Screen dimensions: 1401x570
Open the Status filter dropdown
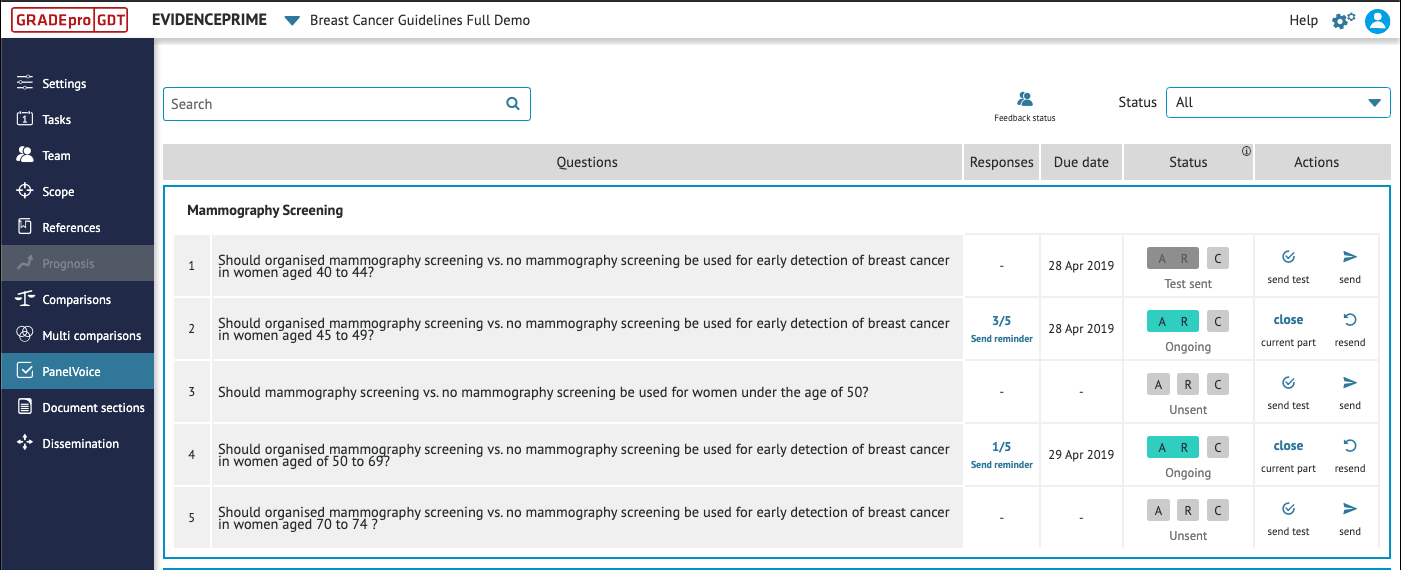click(x=1278, y=102)
